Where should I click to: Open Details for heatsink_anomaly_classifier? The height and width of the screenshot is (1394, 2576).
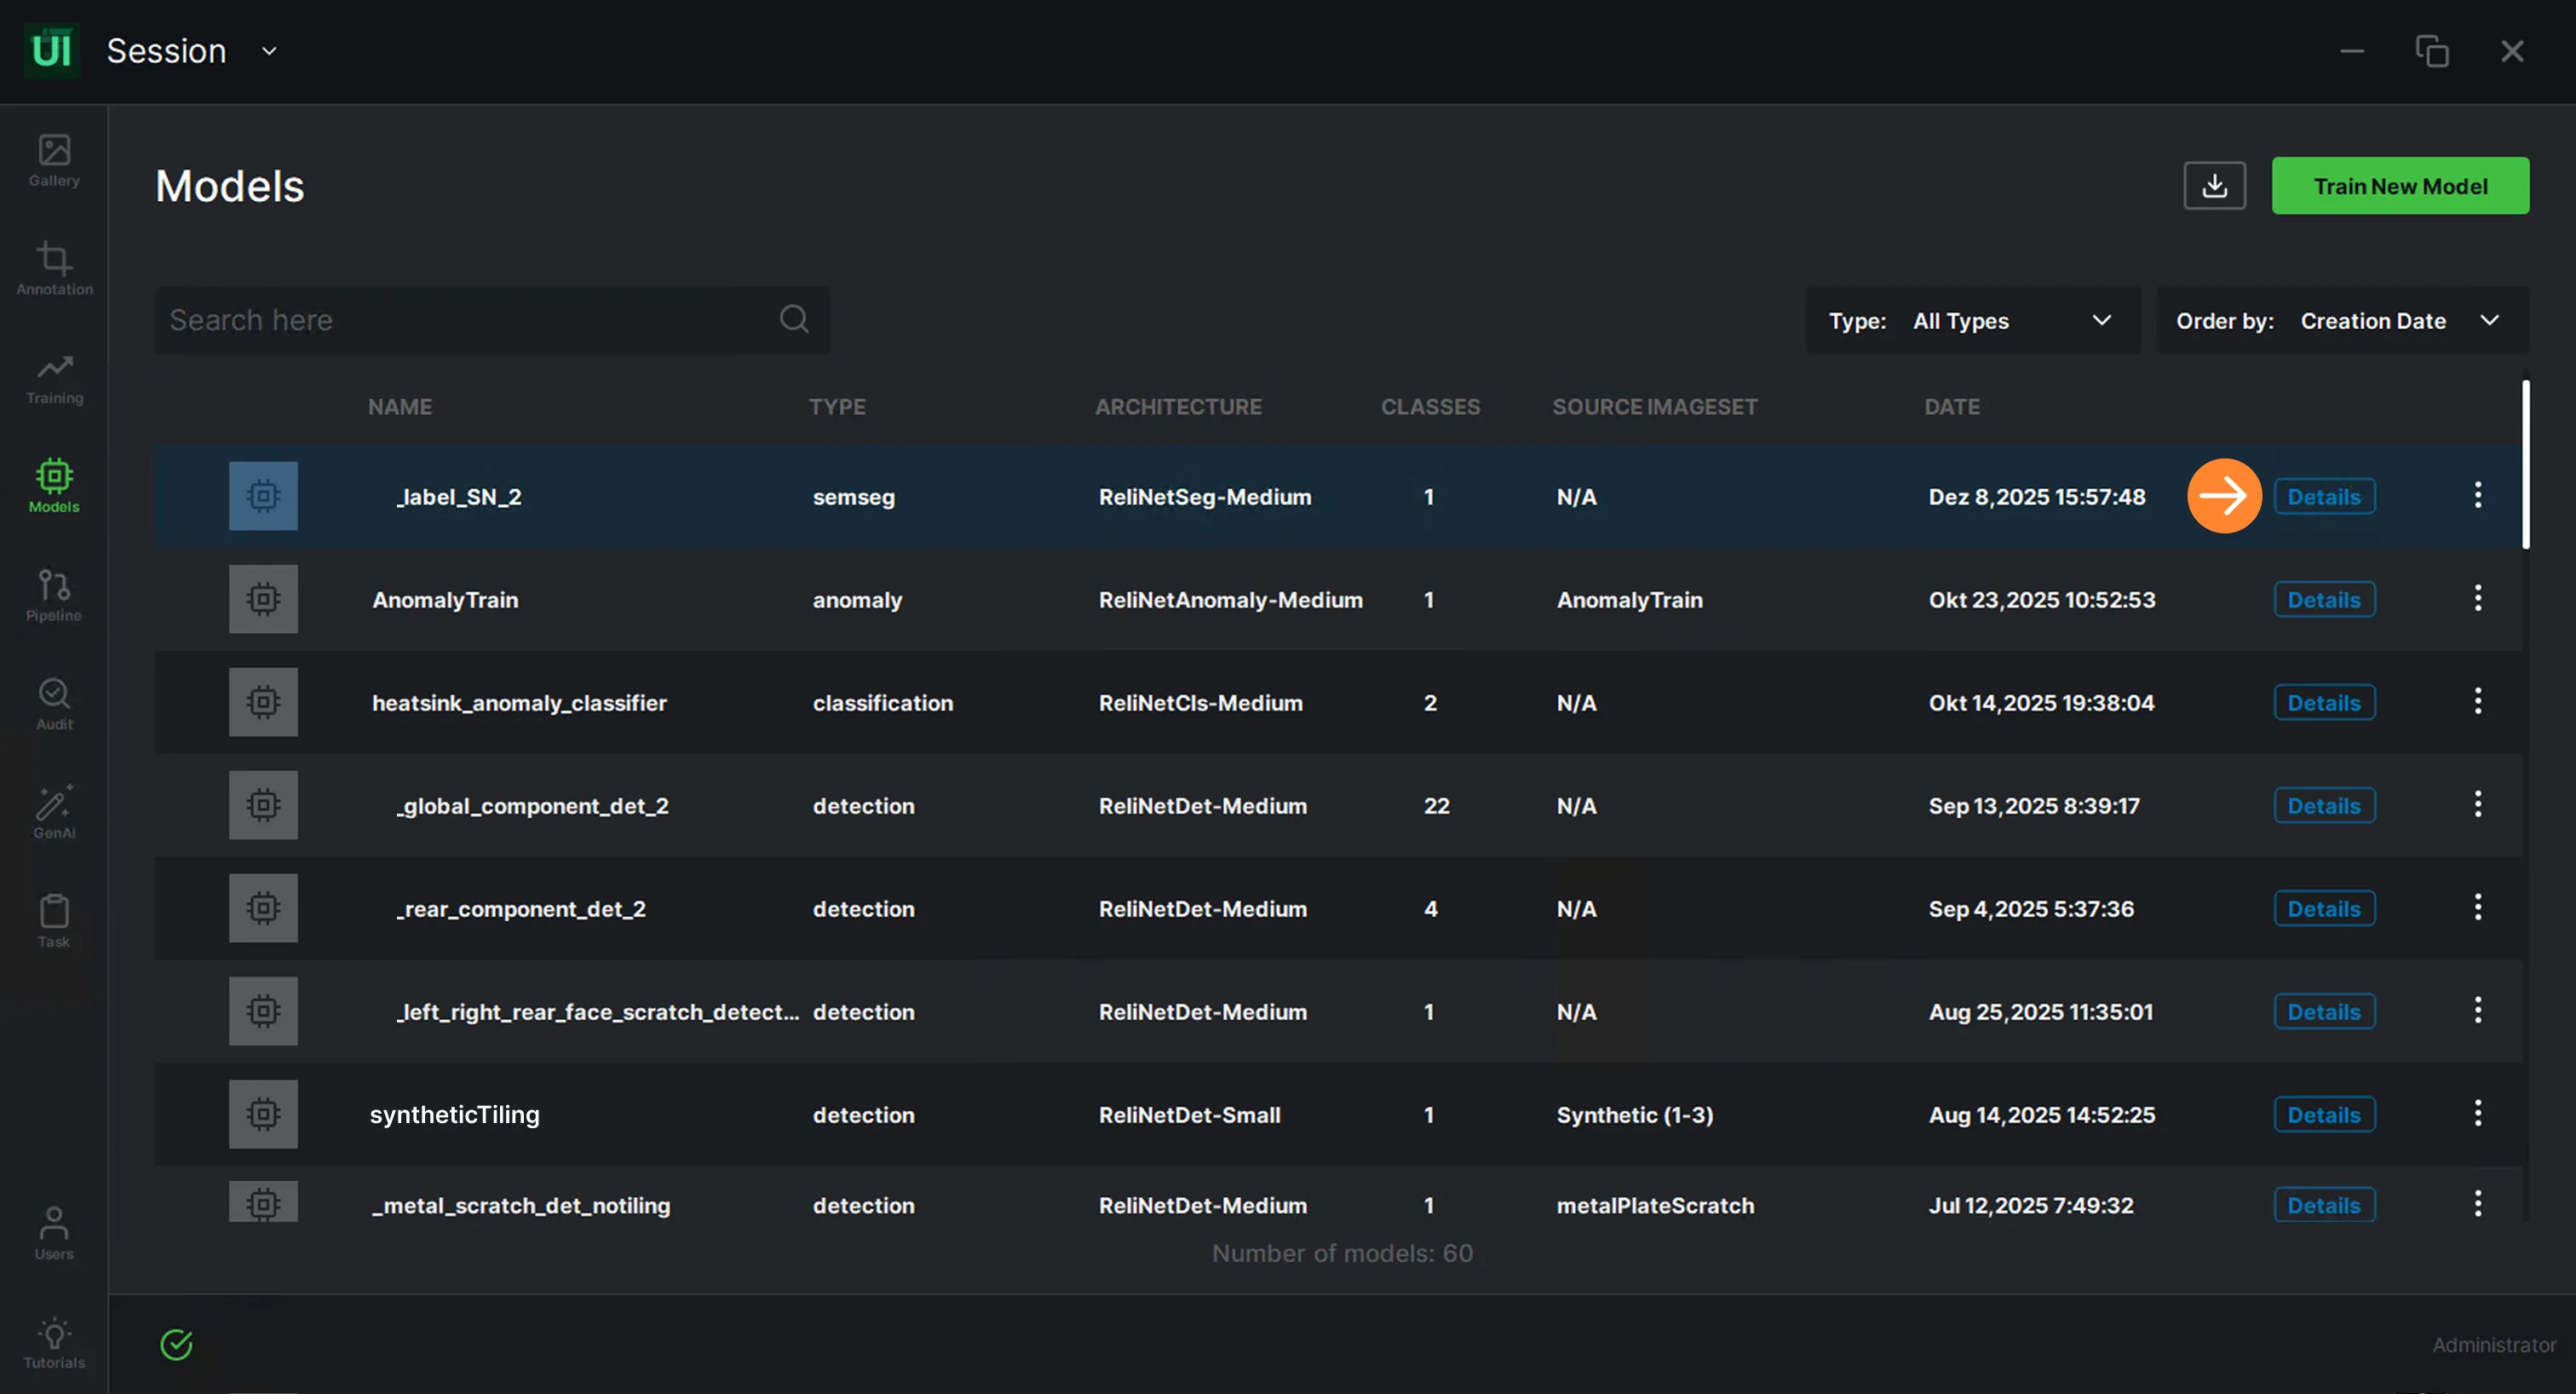[x=2324, y=703]
